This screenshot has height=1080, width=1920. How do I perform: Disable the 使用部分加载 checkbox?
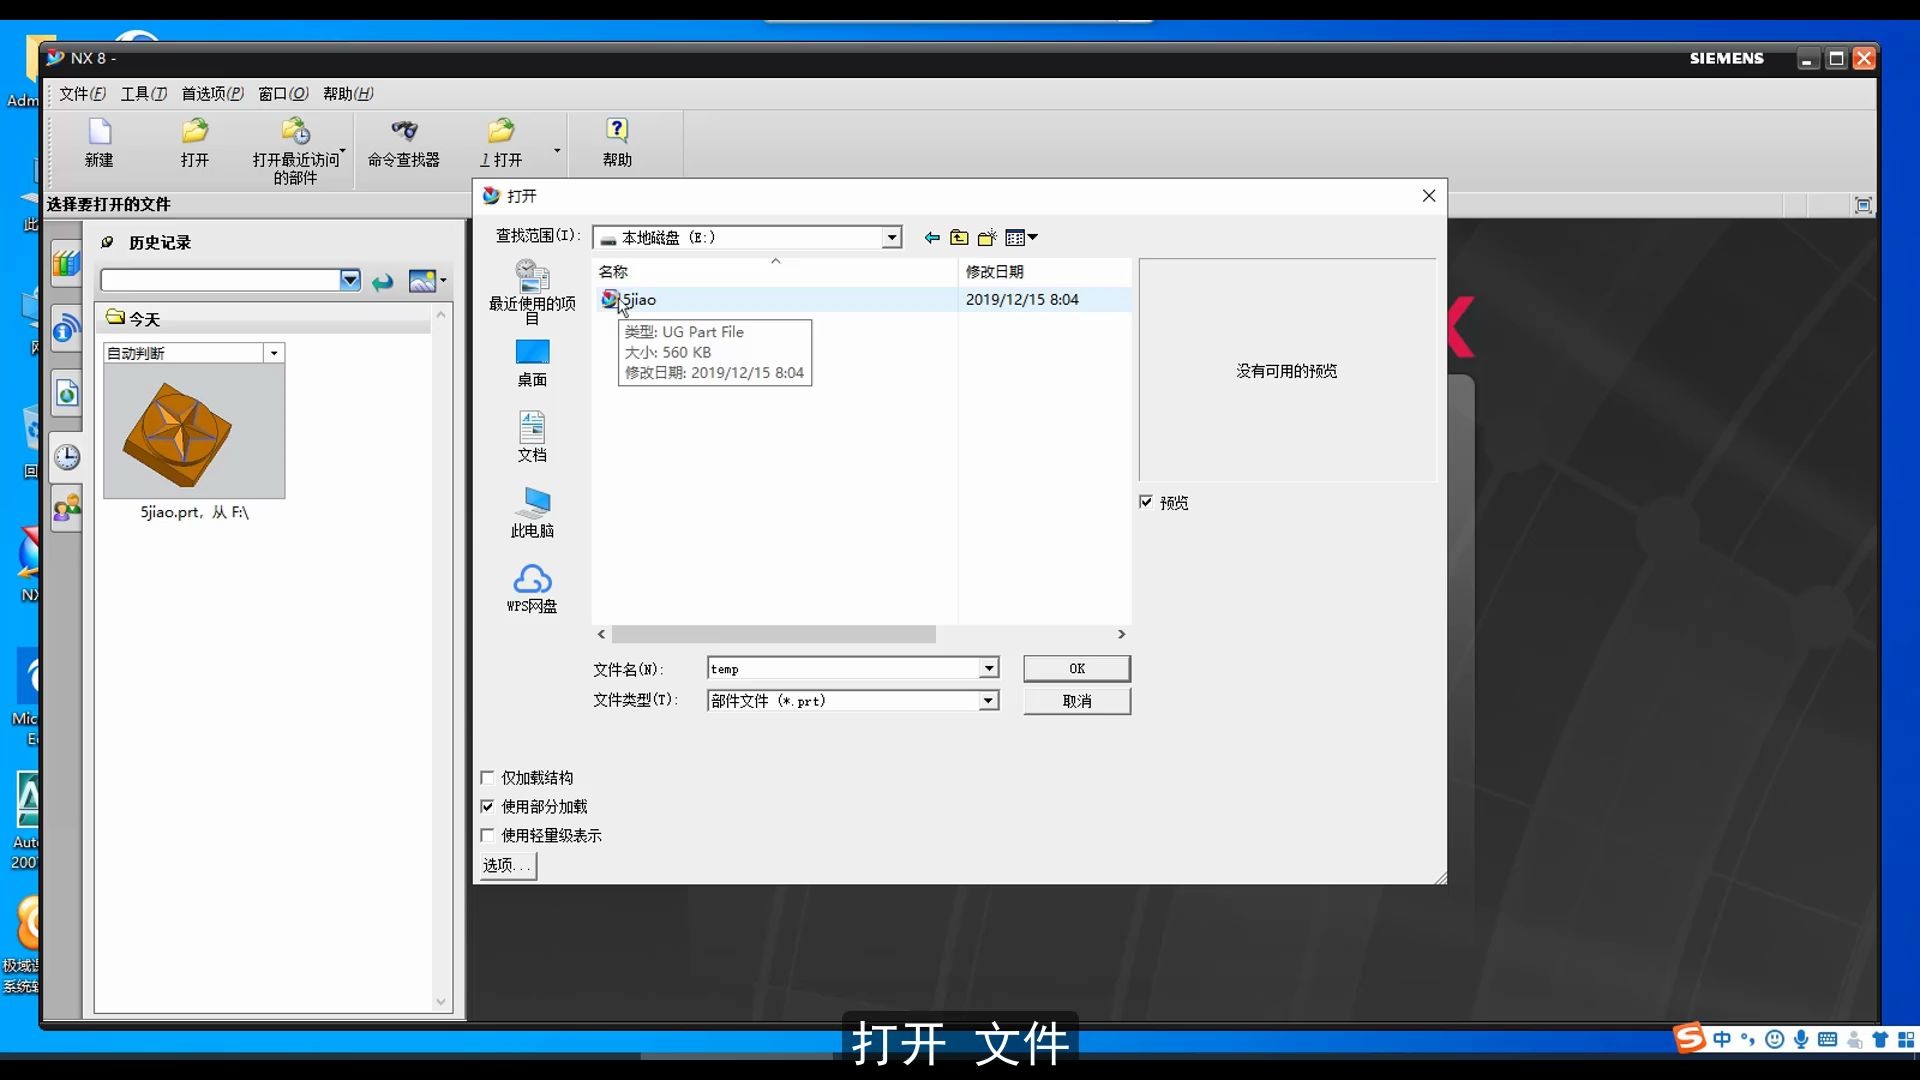487,806
